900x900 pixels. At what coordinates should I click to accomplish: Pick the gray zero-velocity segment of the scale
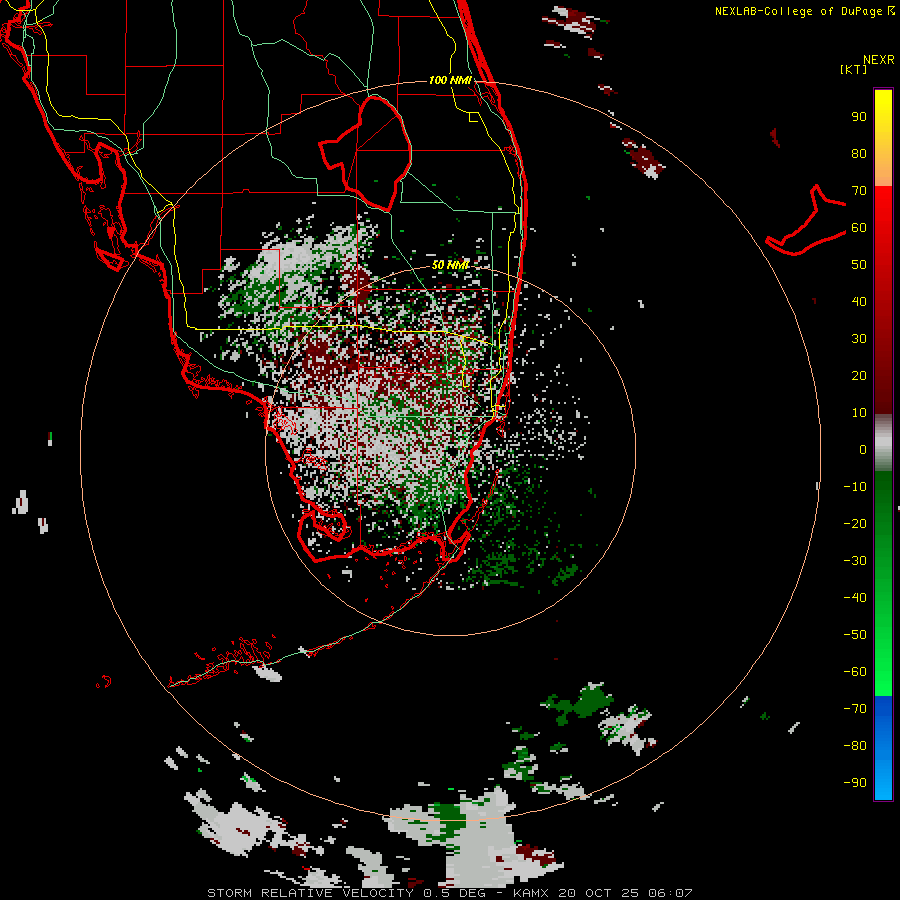point(883,443)
